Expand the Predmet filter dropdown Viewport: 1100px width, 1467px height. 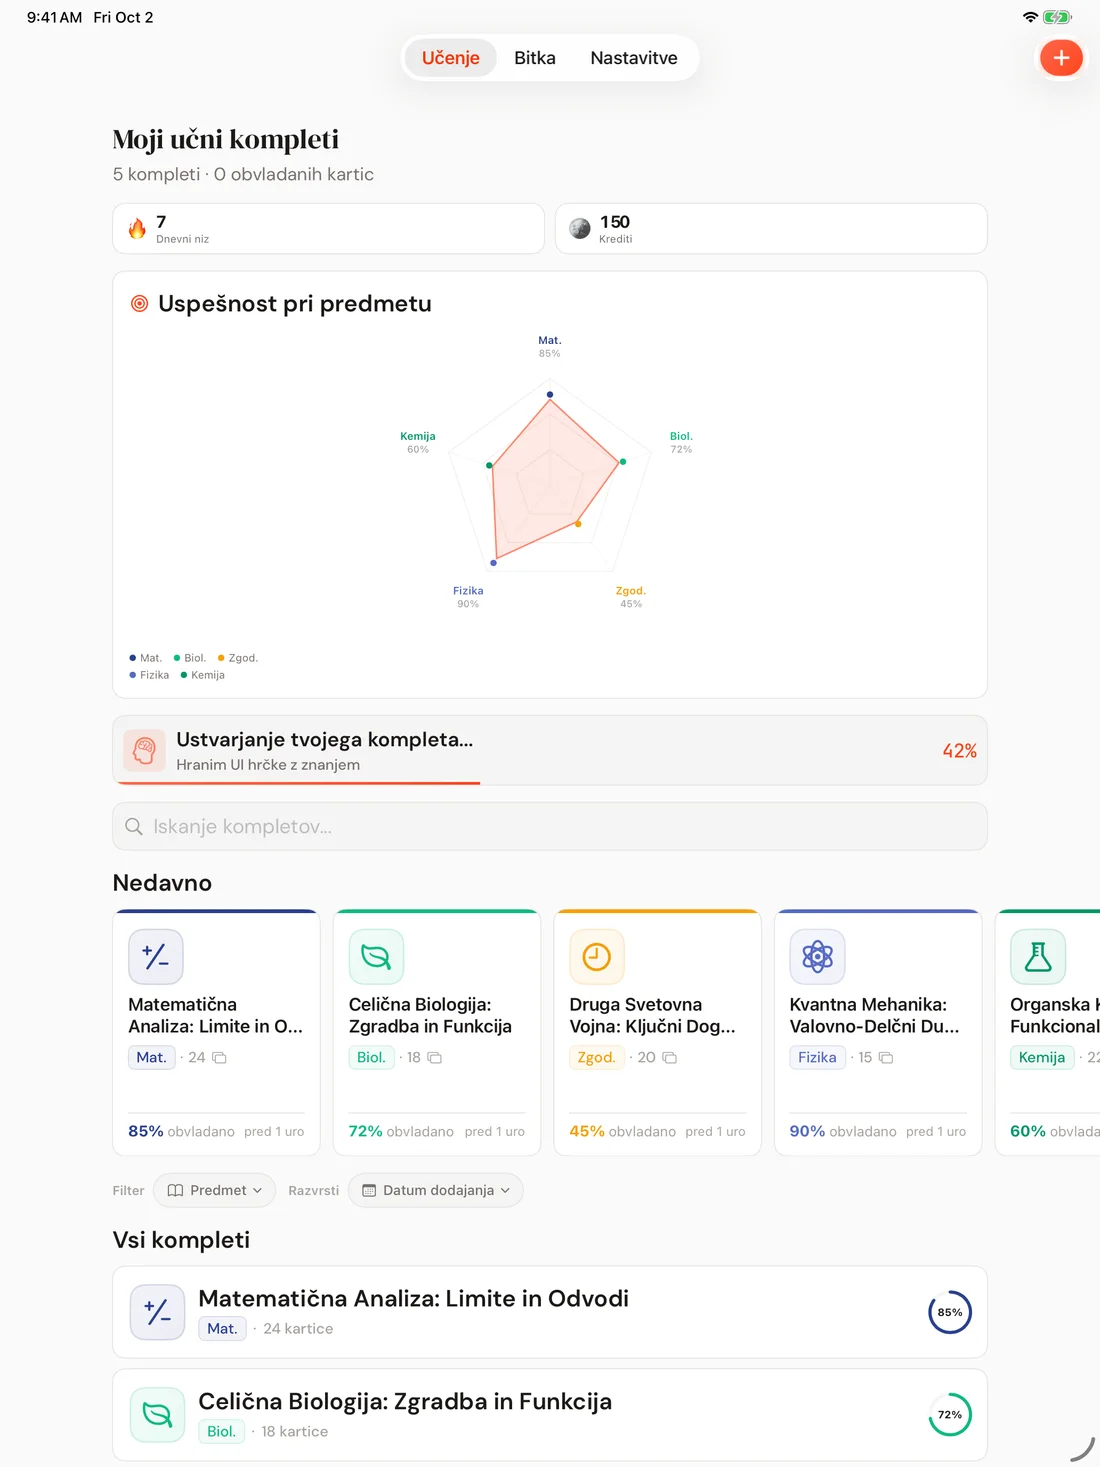(x=214, y=1190)
